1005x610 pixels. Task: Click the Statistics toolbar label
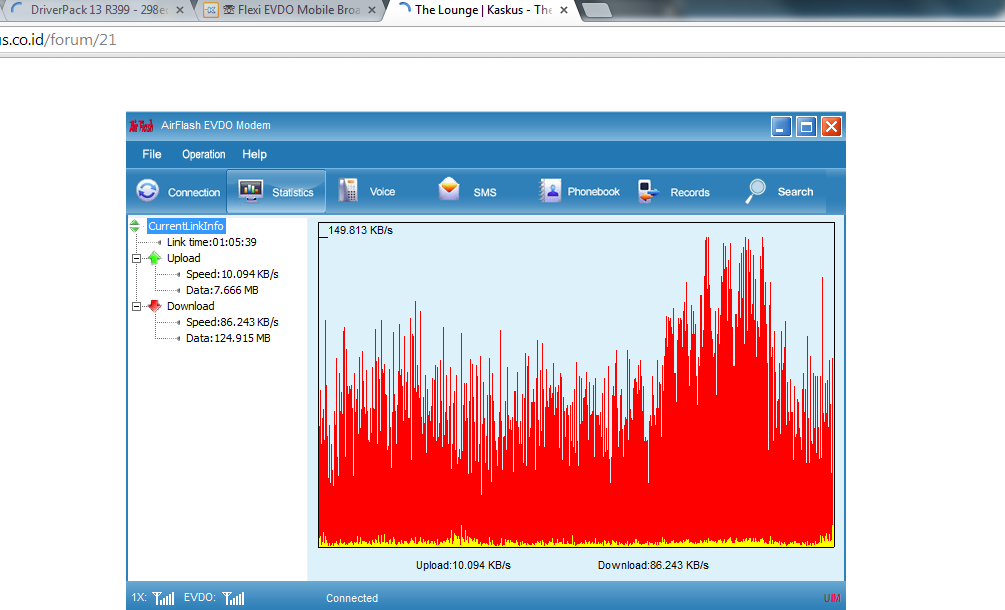(293, 192)
